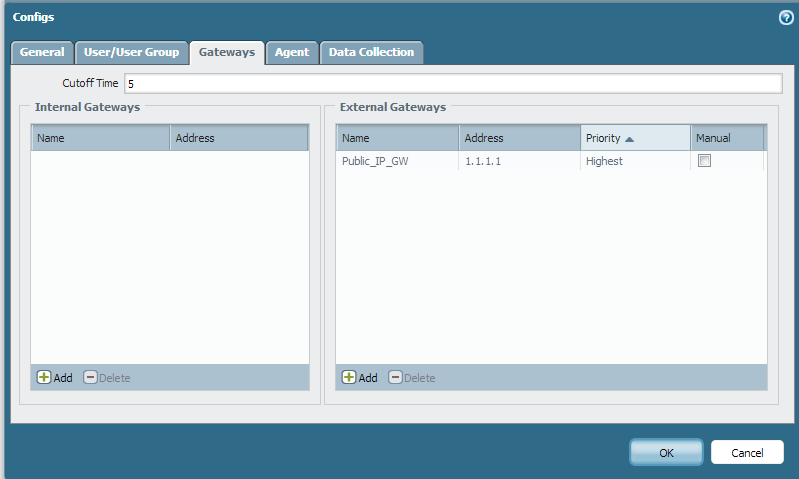Click the Cancel button
Screen dimensions: 799x479
(747, 452)
